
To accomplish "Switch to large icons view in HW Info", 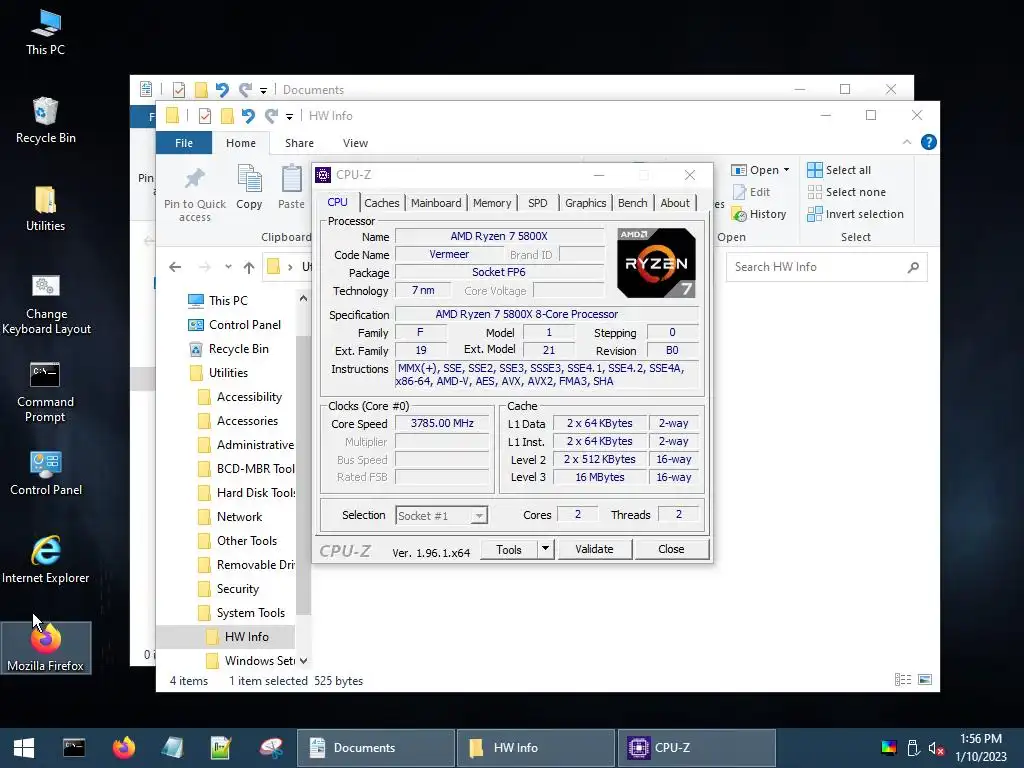I will (925, 680).
